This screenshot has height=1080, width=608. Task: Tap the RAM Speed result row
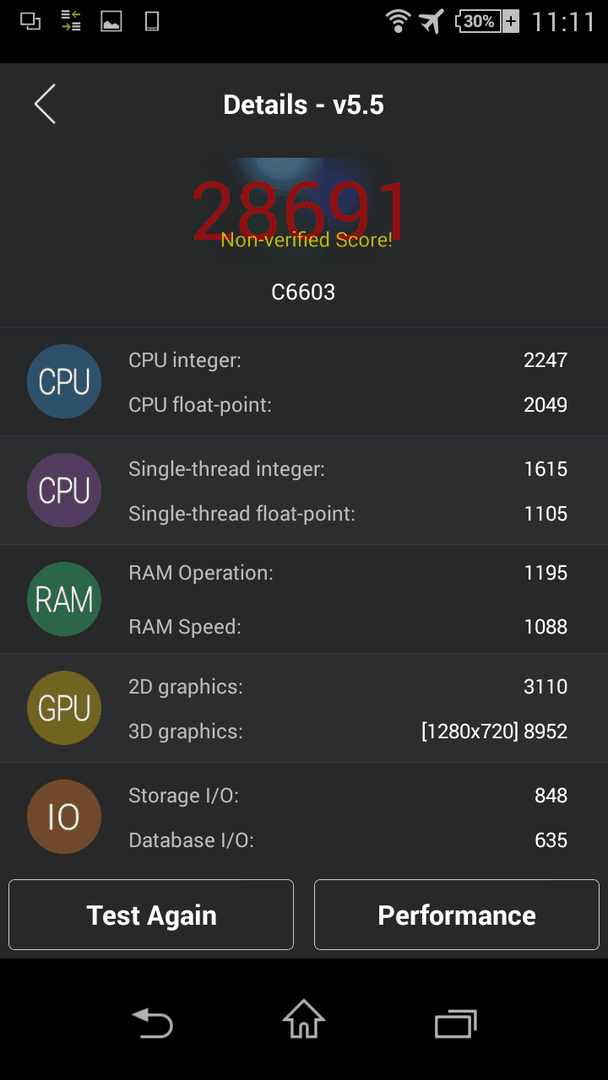348,626
